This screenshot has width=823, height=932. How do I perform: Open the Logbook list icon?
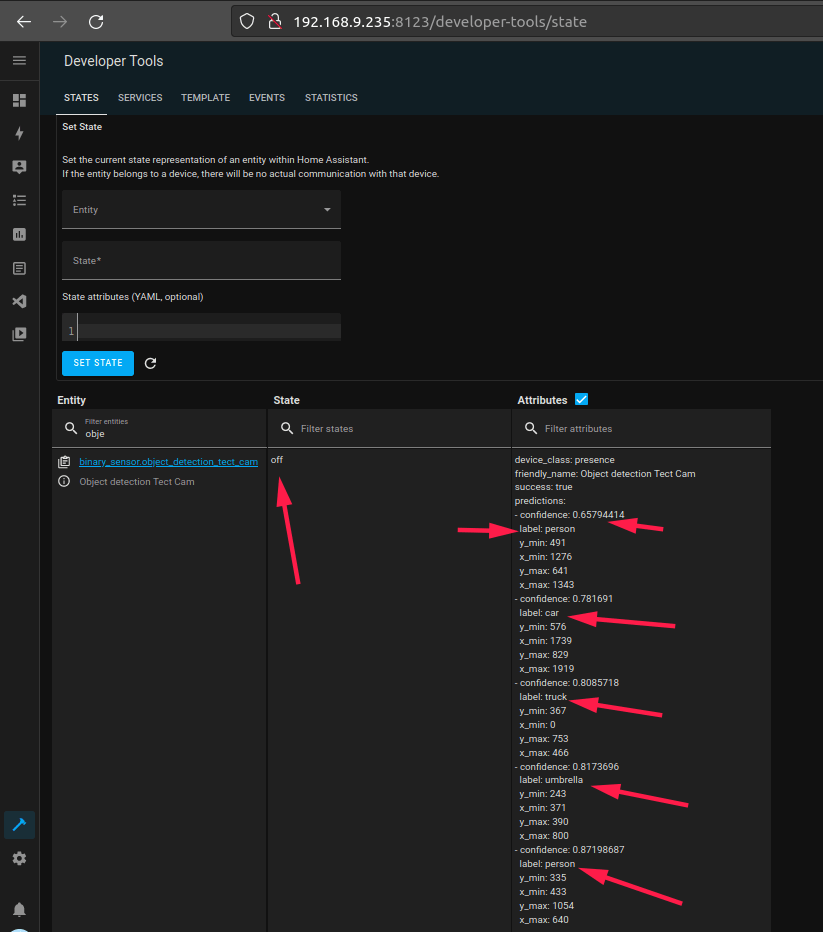tap(20, 200)
